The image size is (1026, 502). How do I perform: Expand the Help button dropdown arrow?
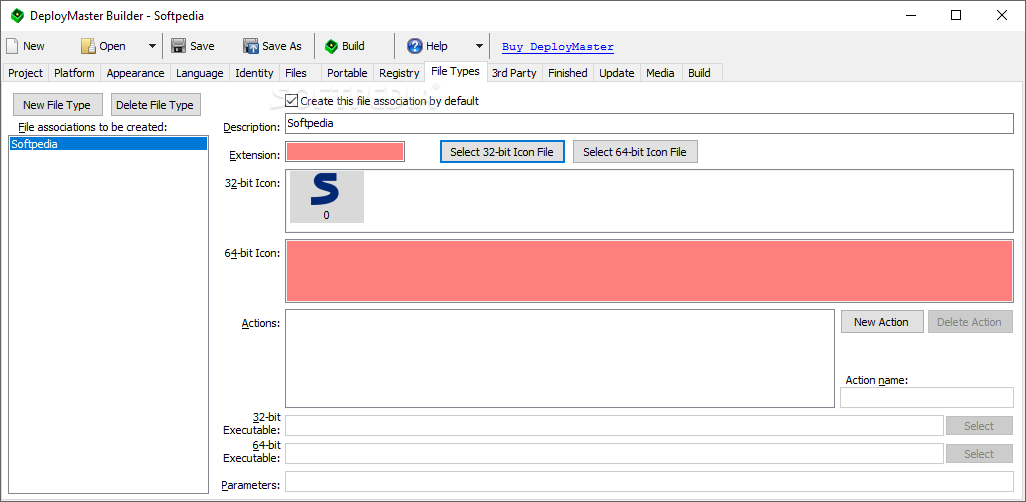(x=479, y=46)
